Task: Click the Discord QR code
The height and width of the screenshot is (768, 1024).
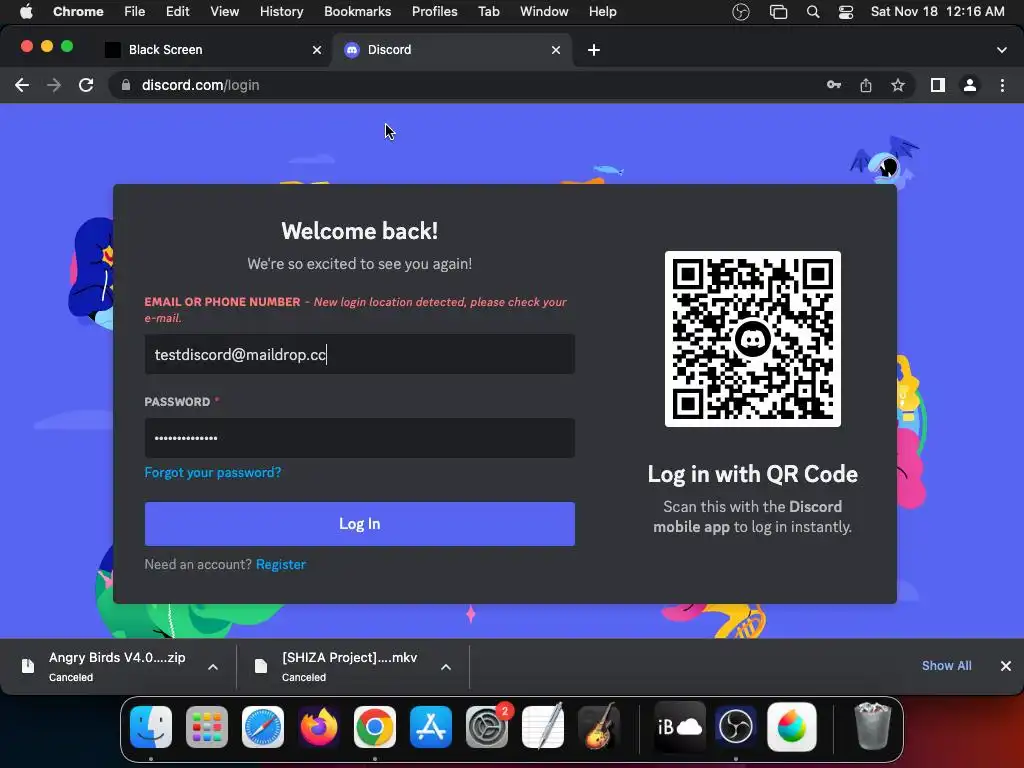Action: point(752,339)
